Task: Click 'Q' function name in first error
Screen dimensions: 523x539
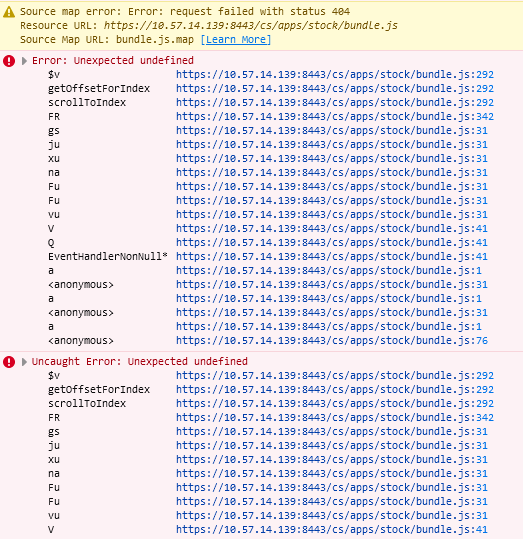Action: 51,243
